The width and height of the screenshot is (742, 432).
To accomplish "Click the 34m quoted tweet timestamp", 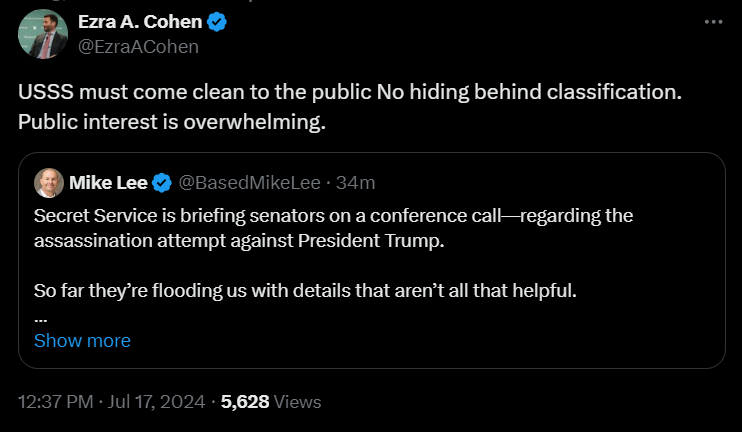I will click(x=355, y=182).
